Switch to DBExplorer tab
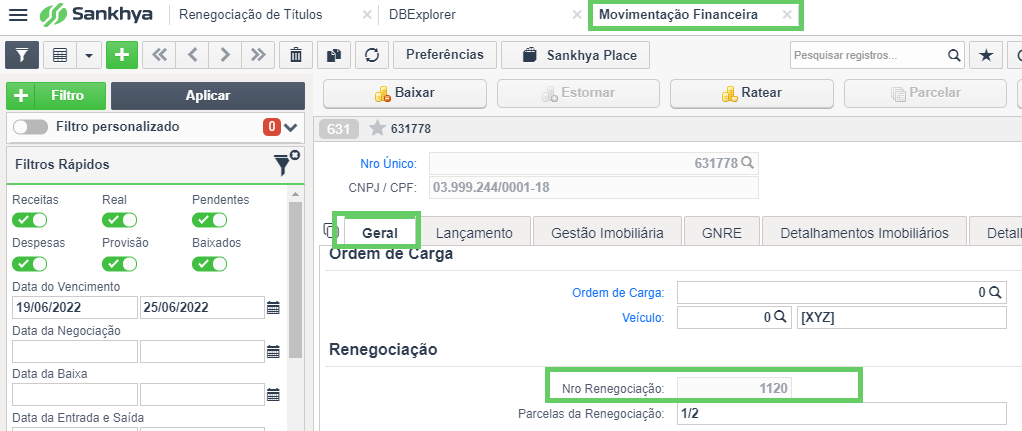The image size is (1022, 431). click(422, 14)
